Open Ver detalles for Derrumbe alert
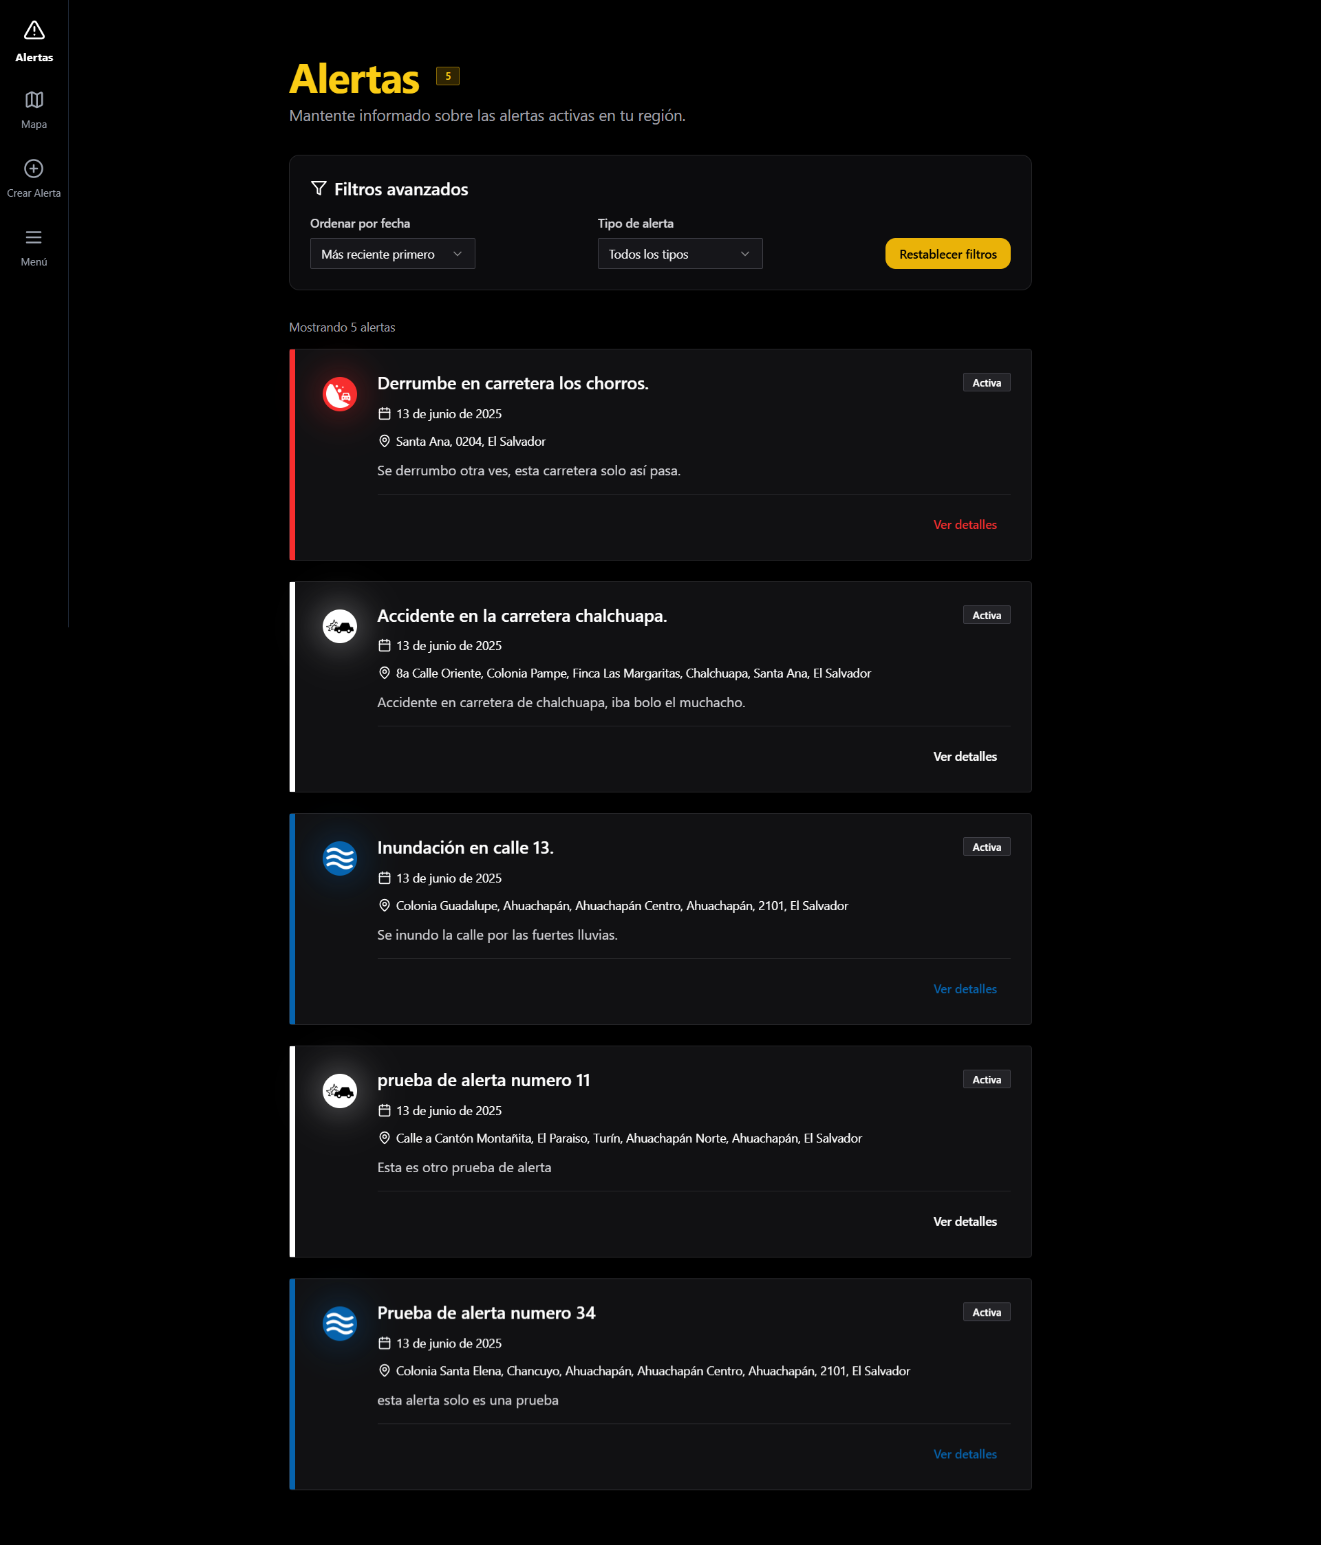The height and width of the screenshot is (1545, 1321). pyautogui.click(x=965, y=525)
